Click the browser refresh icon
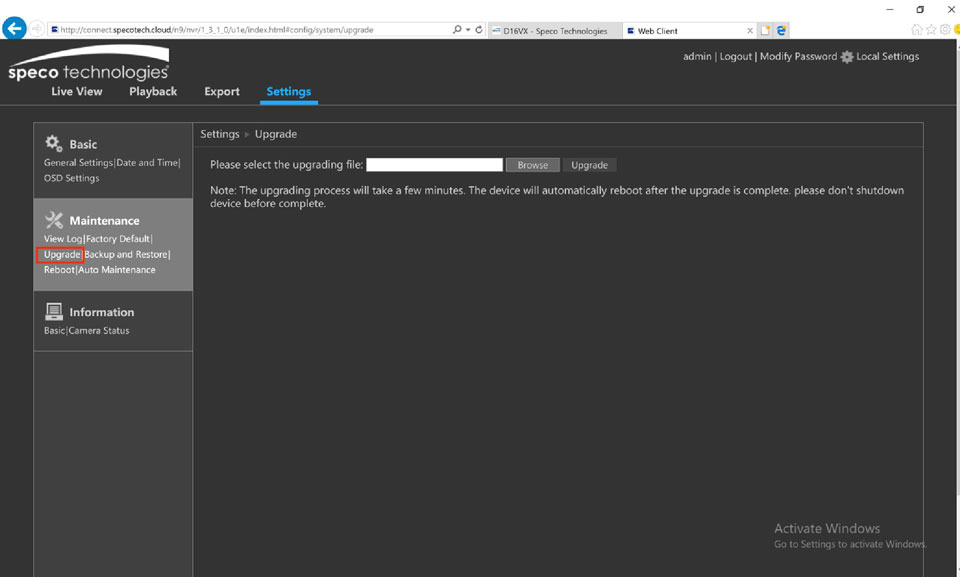 pos(479,30)
